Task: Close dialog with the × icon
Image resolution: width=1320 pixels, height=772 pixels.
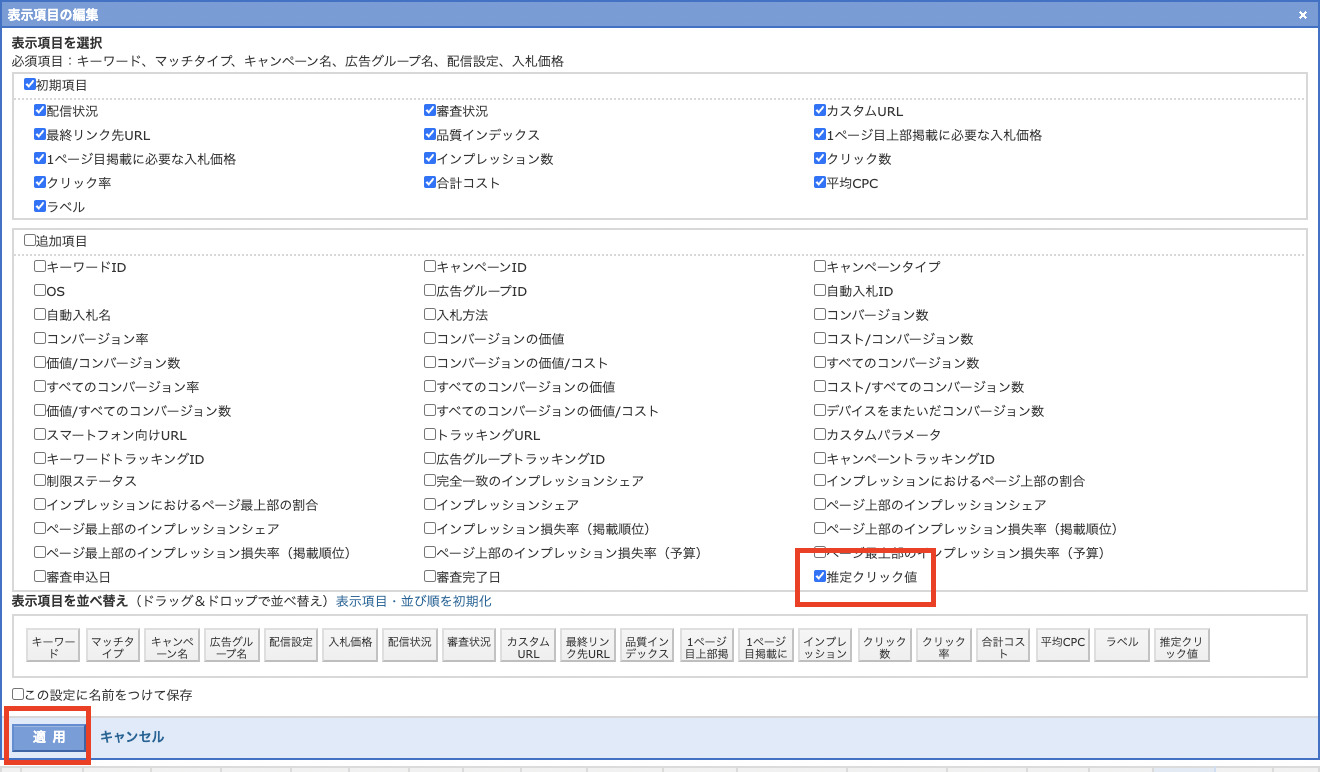Action: pos(1302,15)
